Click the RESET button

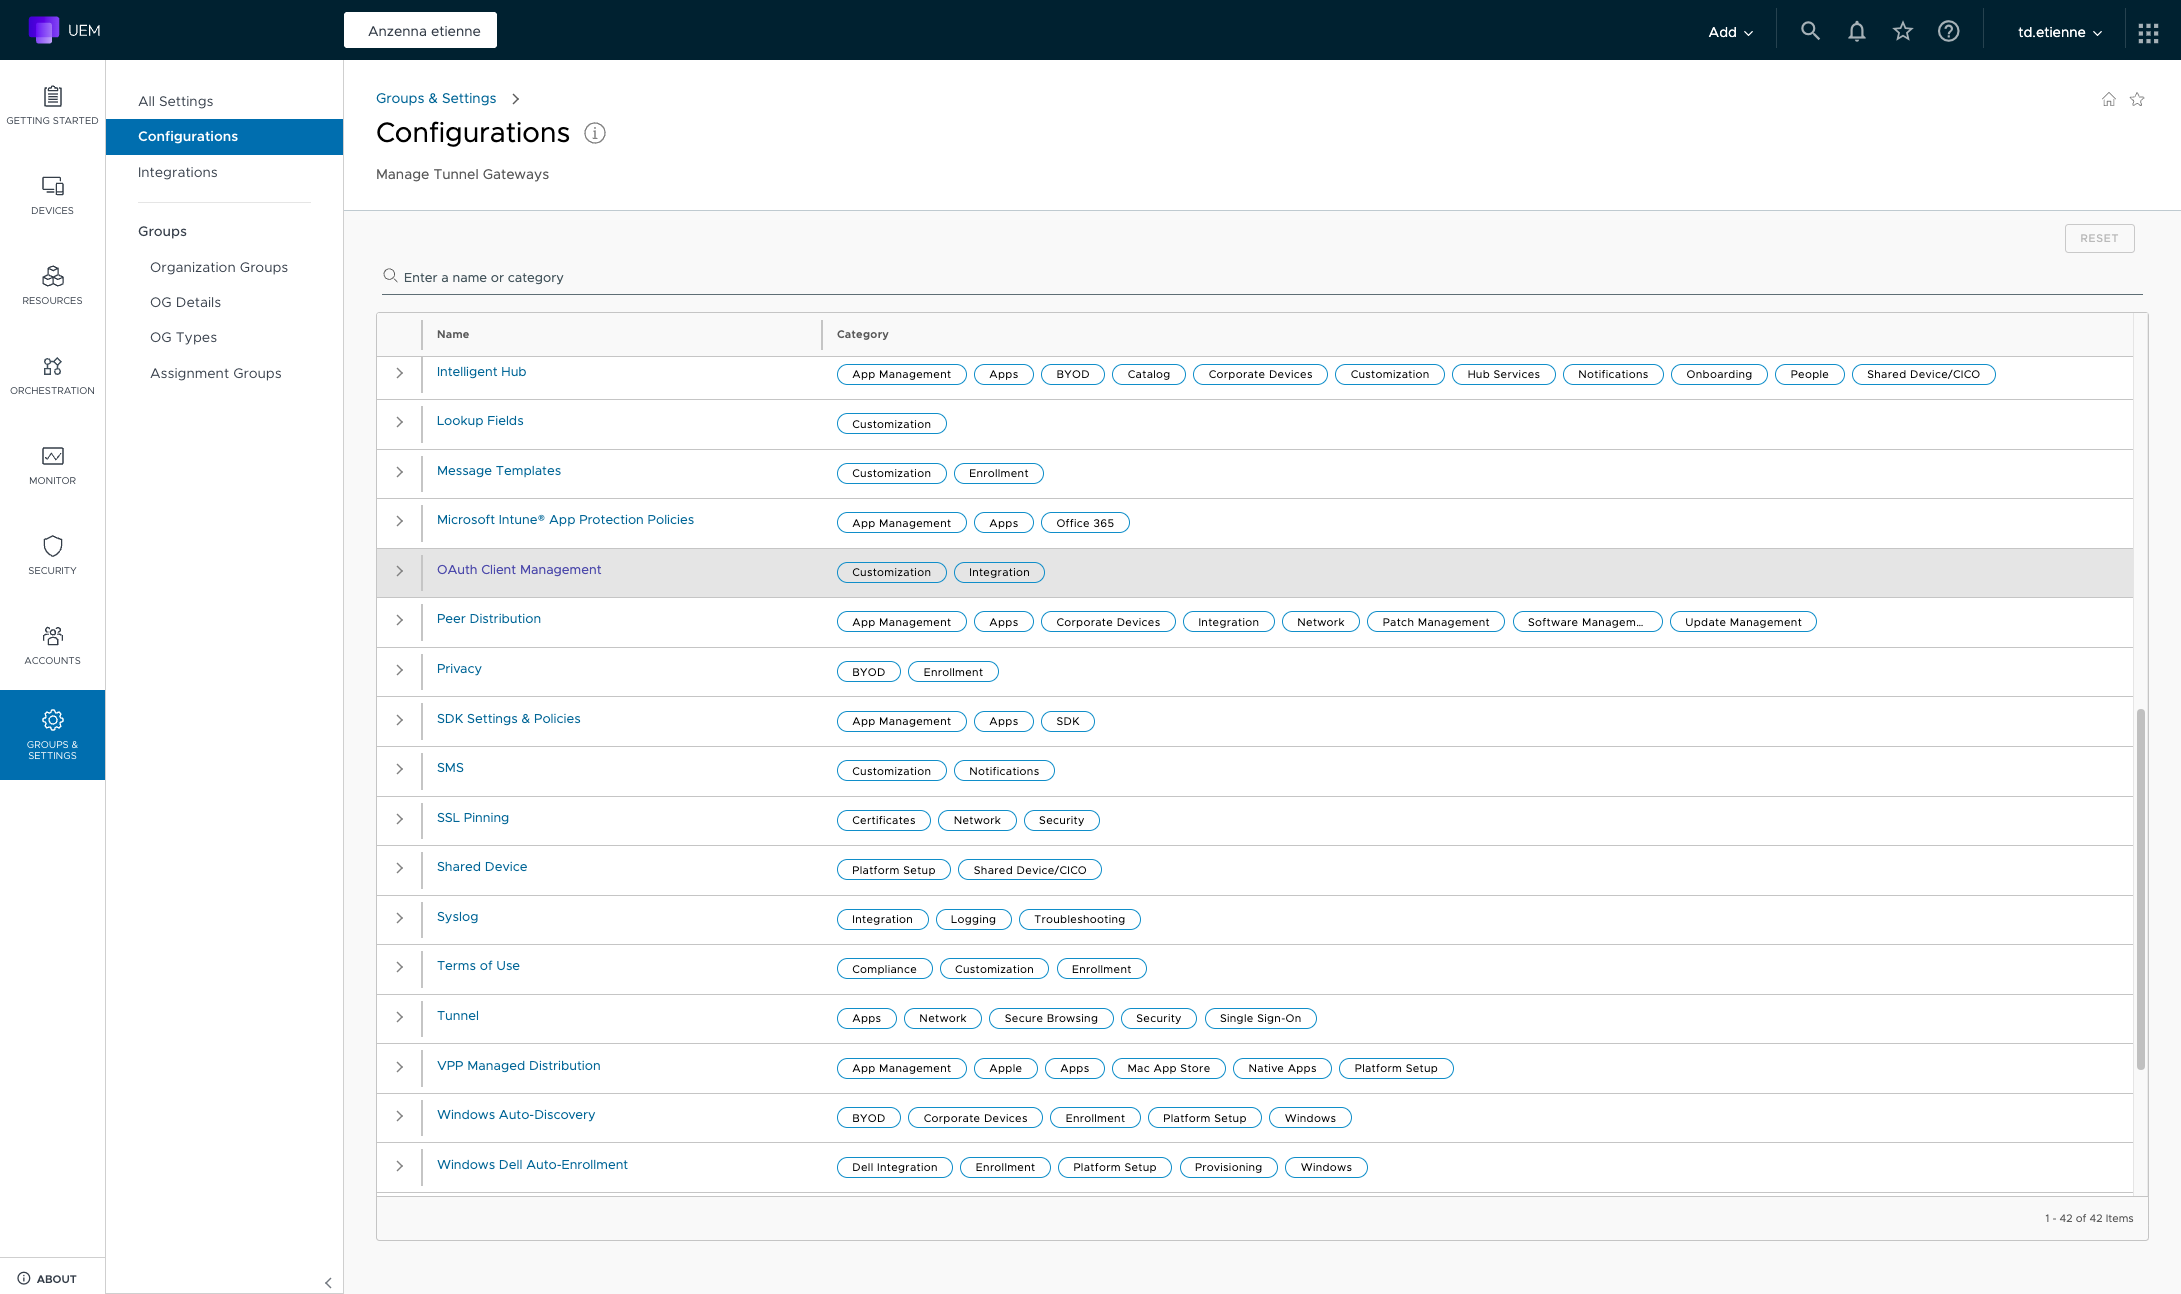pyautogui.click(x=2099, y=238)
